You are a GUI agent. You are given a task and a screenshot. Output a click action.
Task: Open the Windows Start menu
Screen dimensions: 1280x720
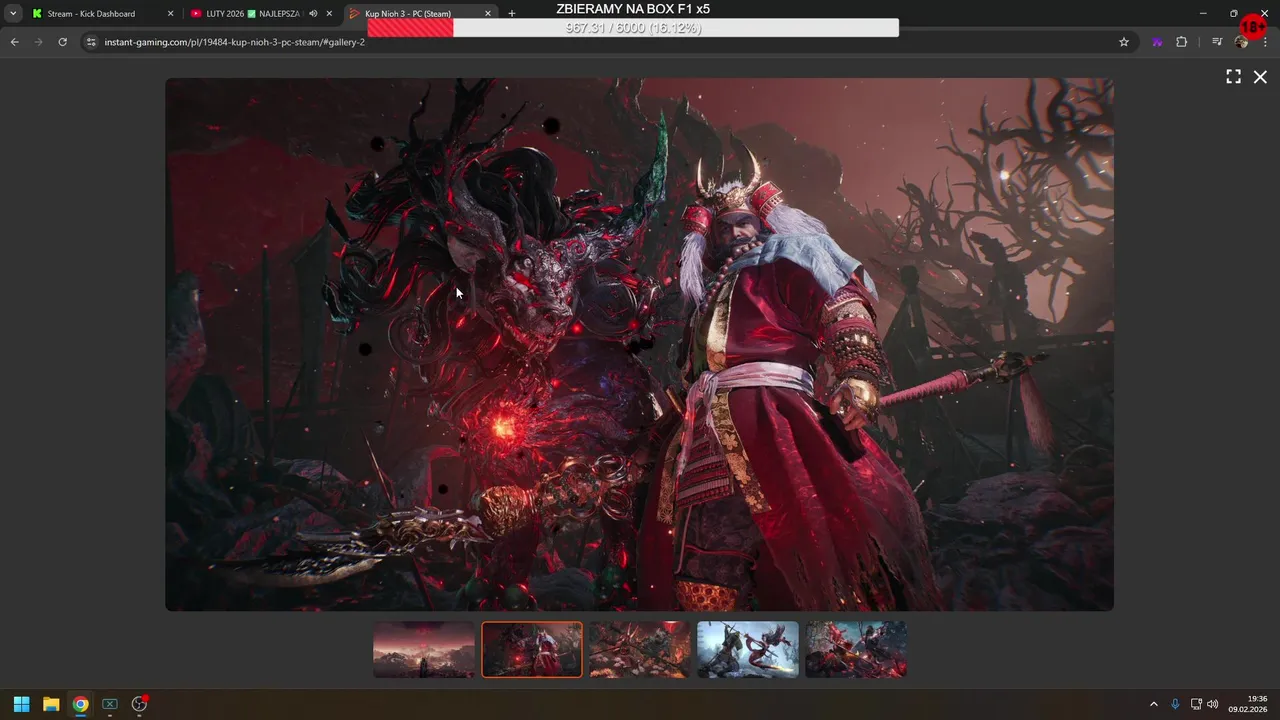tap(21, 704)
